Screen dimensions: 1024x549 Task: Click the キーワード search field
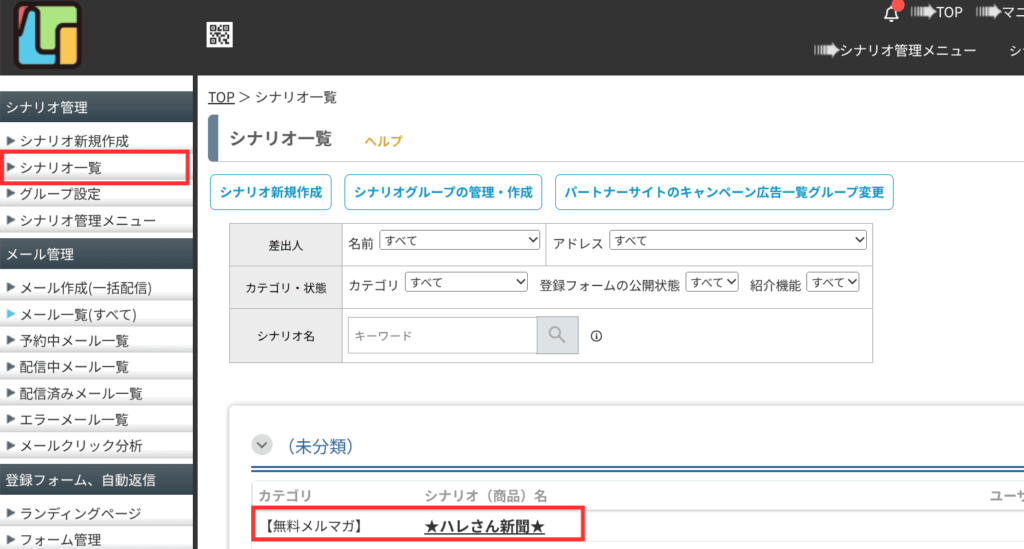(x=443, y=336)
